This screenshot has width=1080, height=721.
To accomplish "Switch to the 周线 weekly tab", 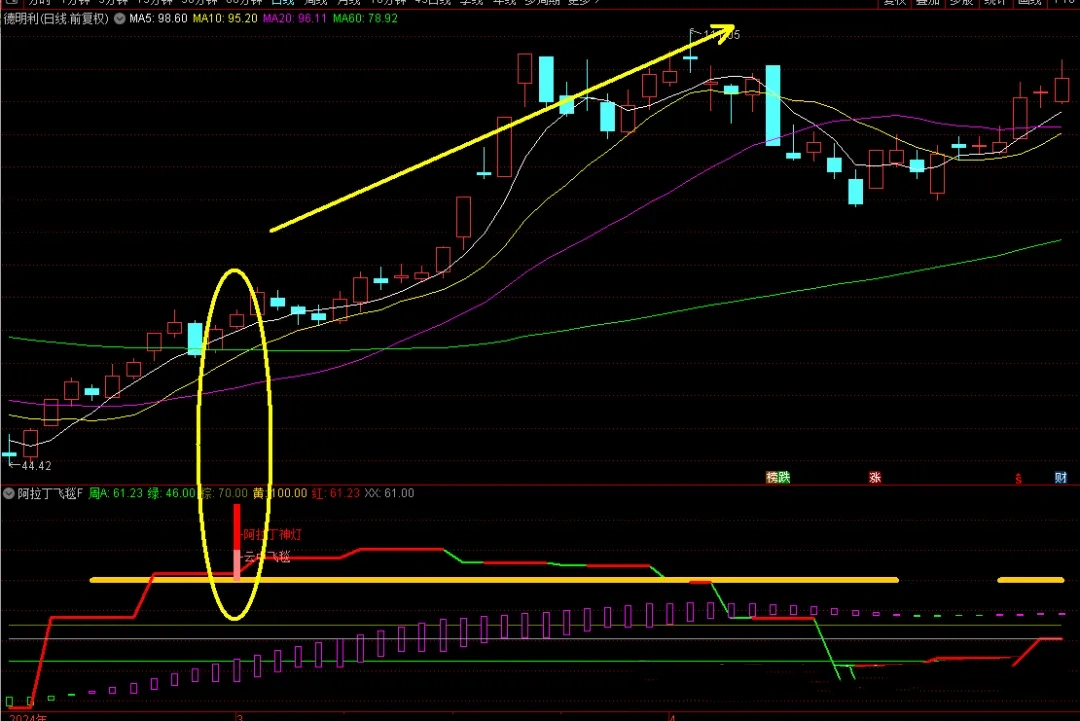I will (316, 3).
